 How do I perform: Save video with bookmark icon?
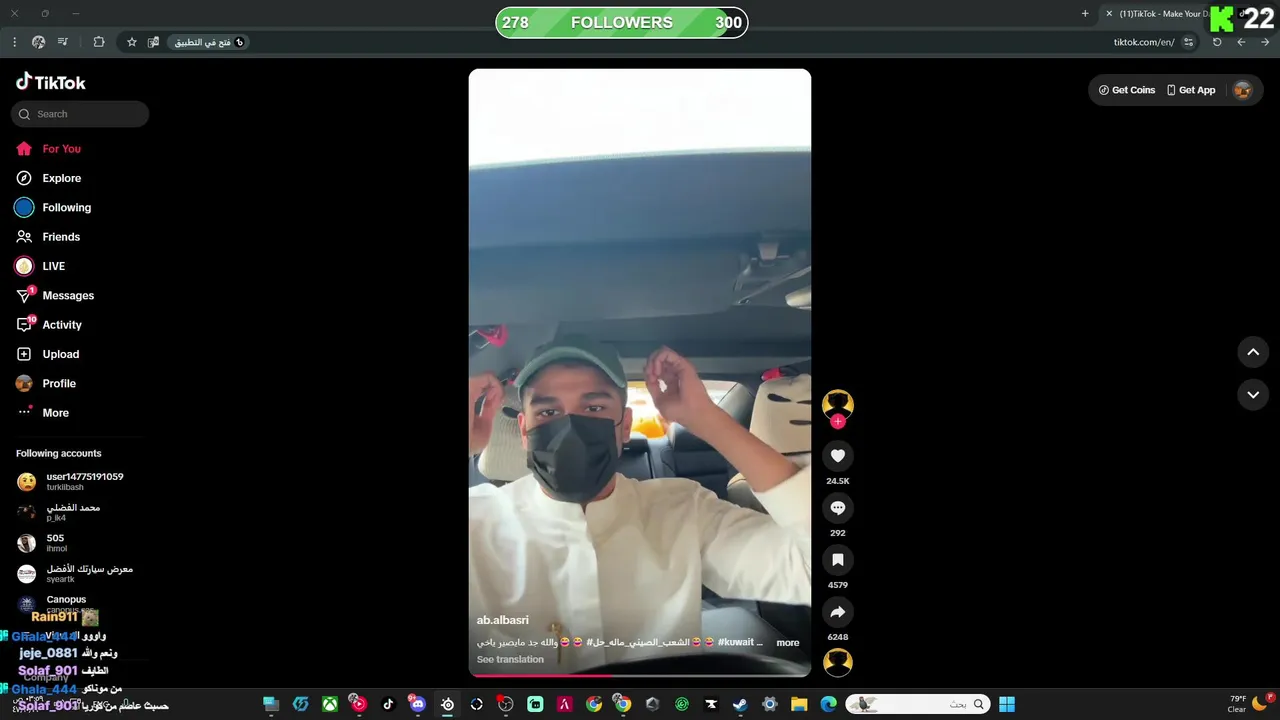838,560
